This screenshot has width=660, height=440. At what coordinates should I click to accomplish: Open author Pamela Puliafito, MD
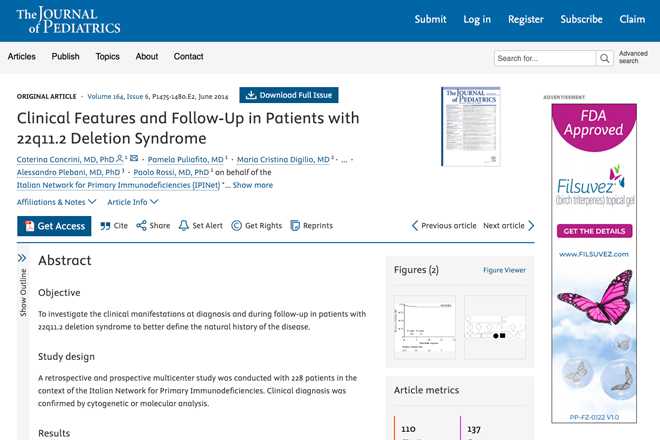point(185,160)
